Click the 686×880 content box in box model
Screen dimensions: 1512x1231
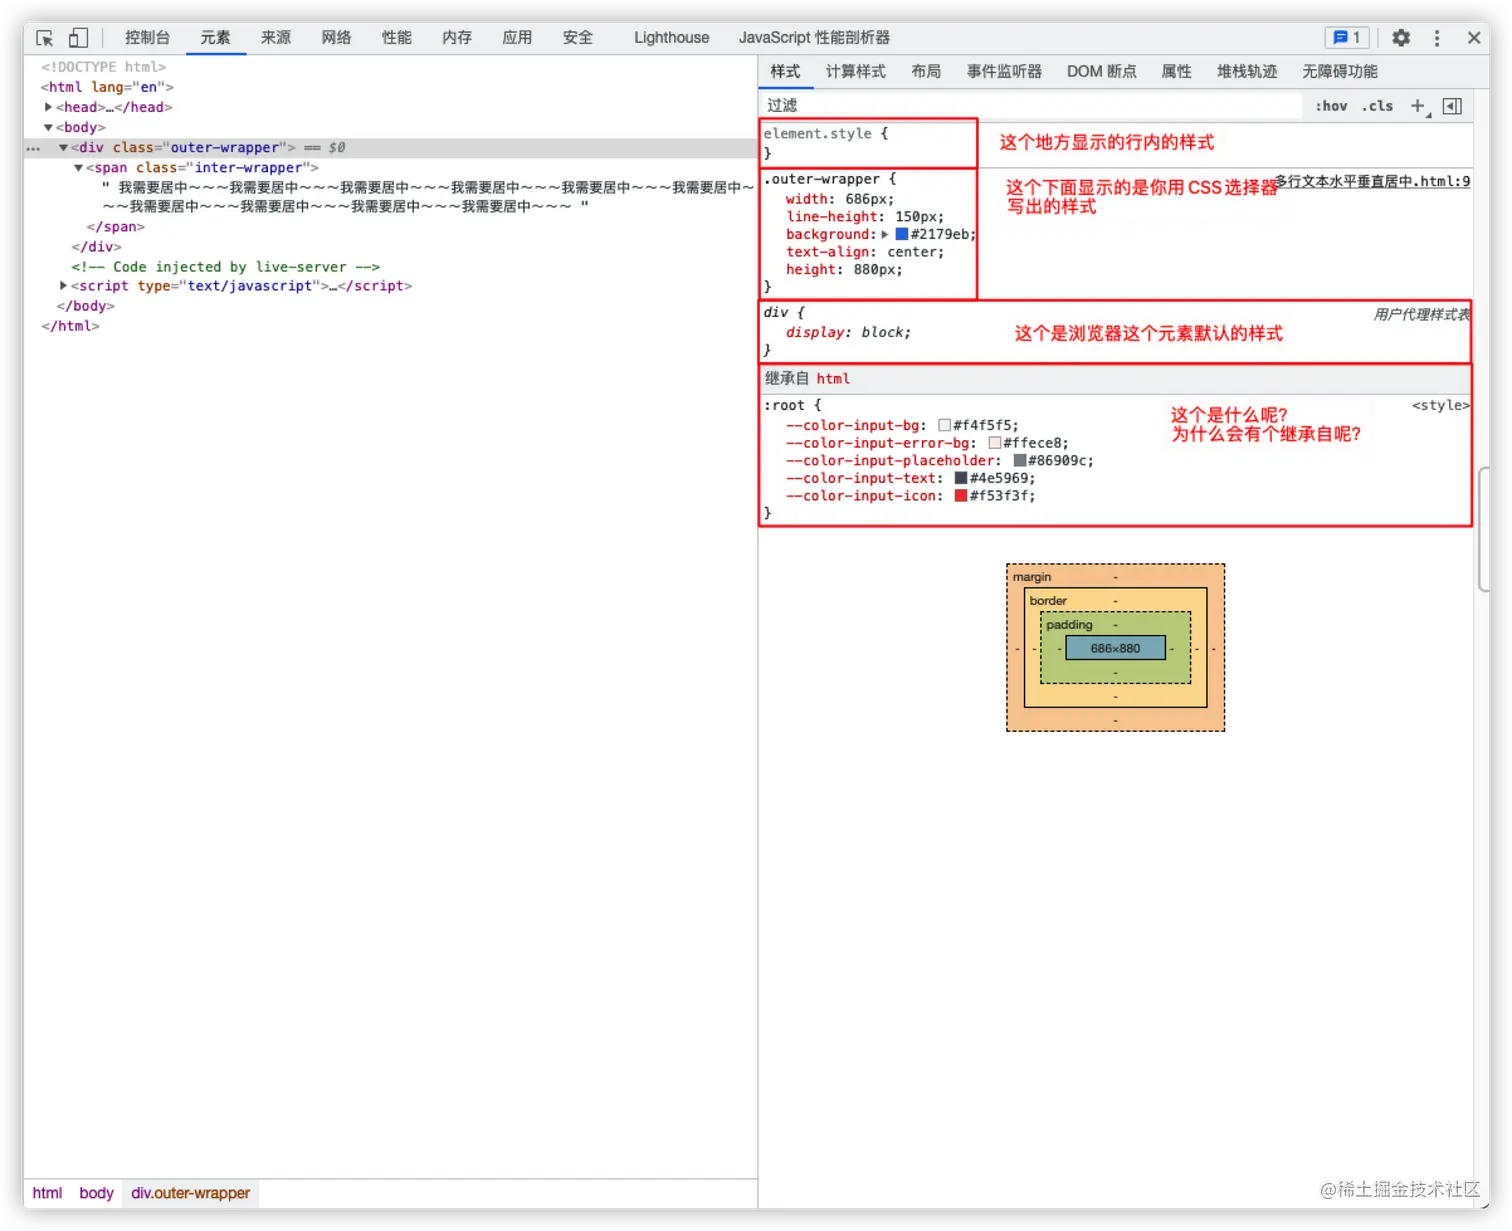pos(1115,649)
